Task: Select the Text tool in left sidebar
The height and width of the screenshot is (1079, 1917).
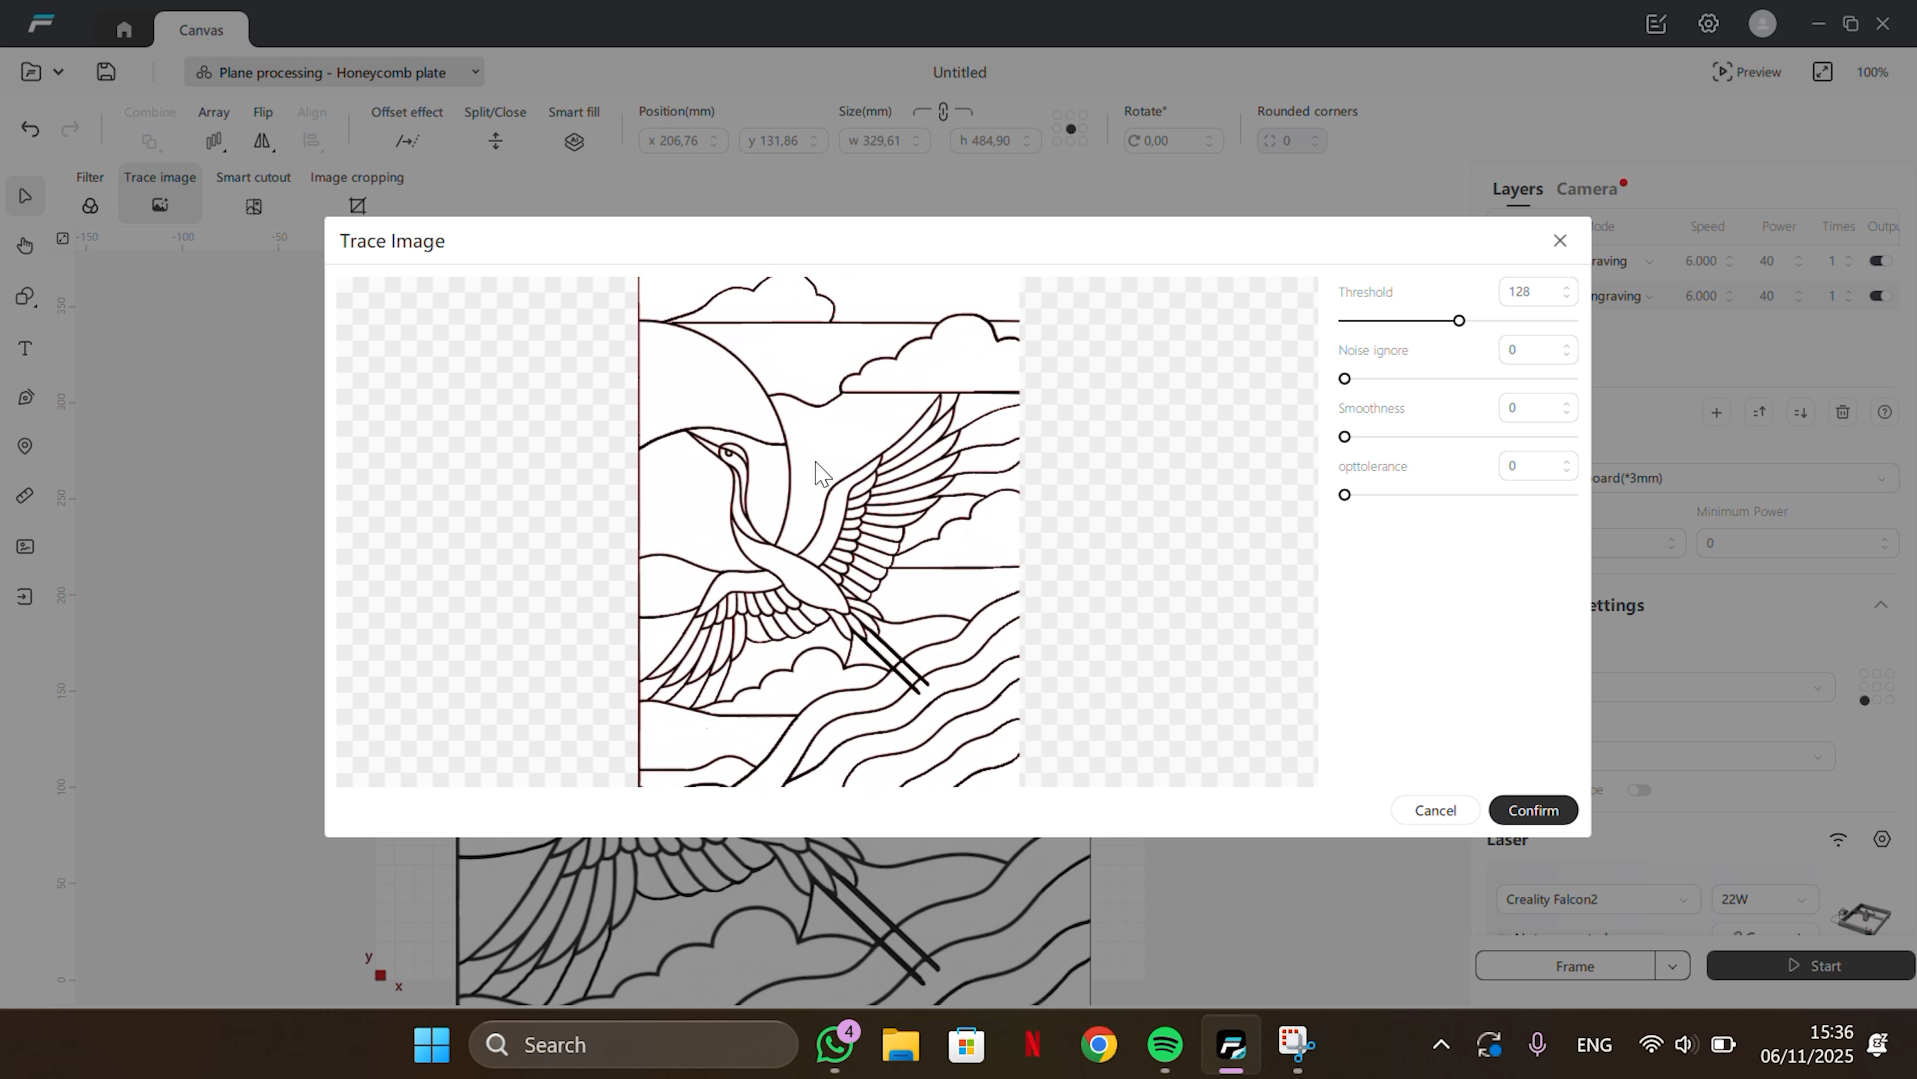Action: pos(25,348)
